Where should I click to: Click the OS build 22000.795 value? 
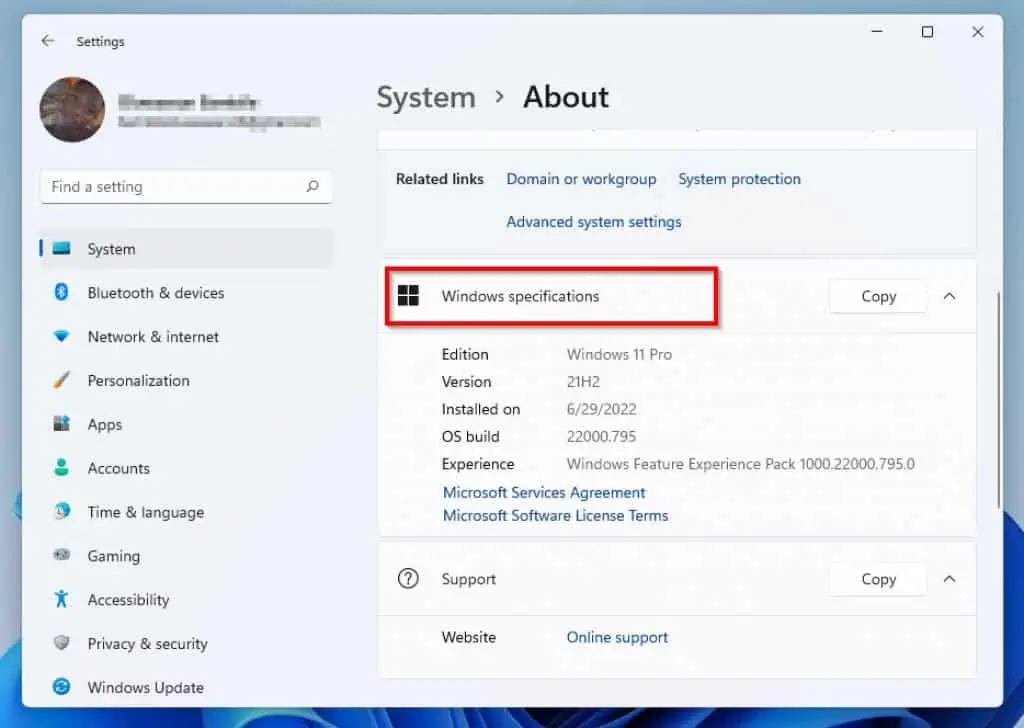tap(601, 437)
